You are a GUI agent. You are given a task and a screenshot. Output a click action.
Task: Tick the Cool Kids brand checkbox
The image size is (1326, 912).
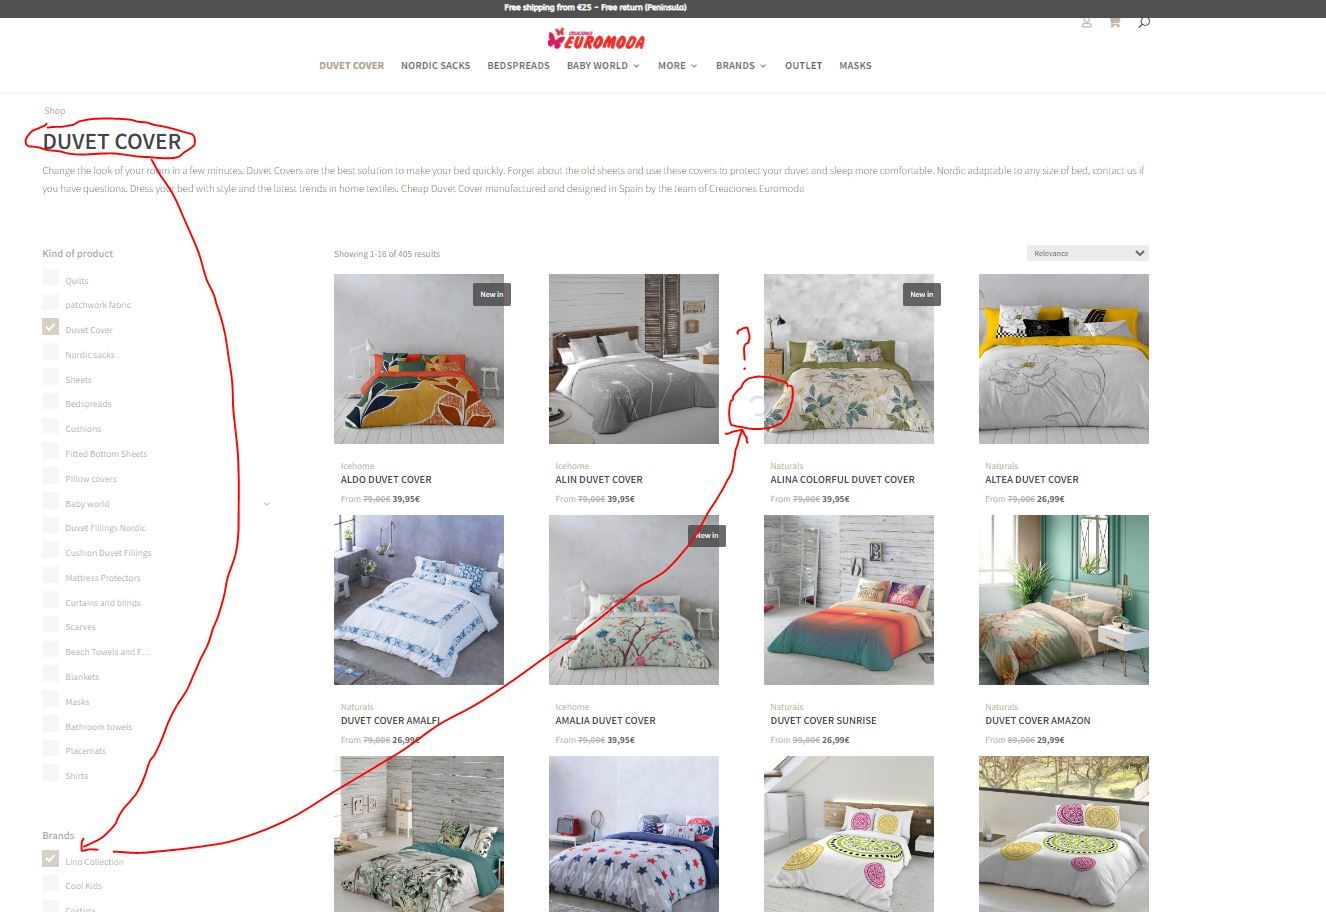(50, 885)
